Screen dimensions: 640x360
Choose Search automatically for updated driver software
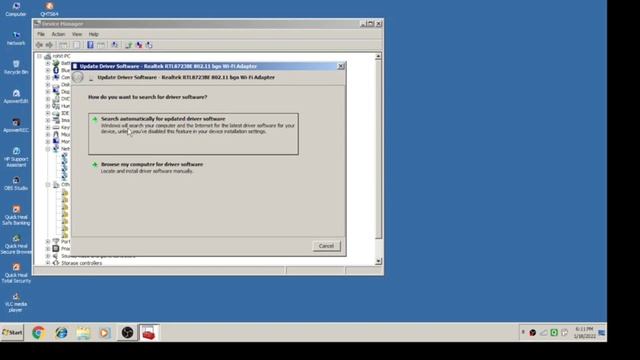point(193,134)
